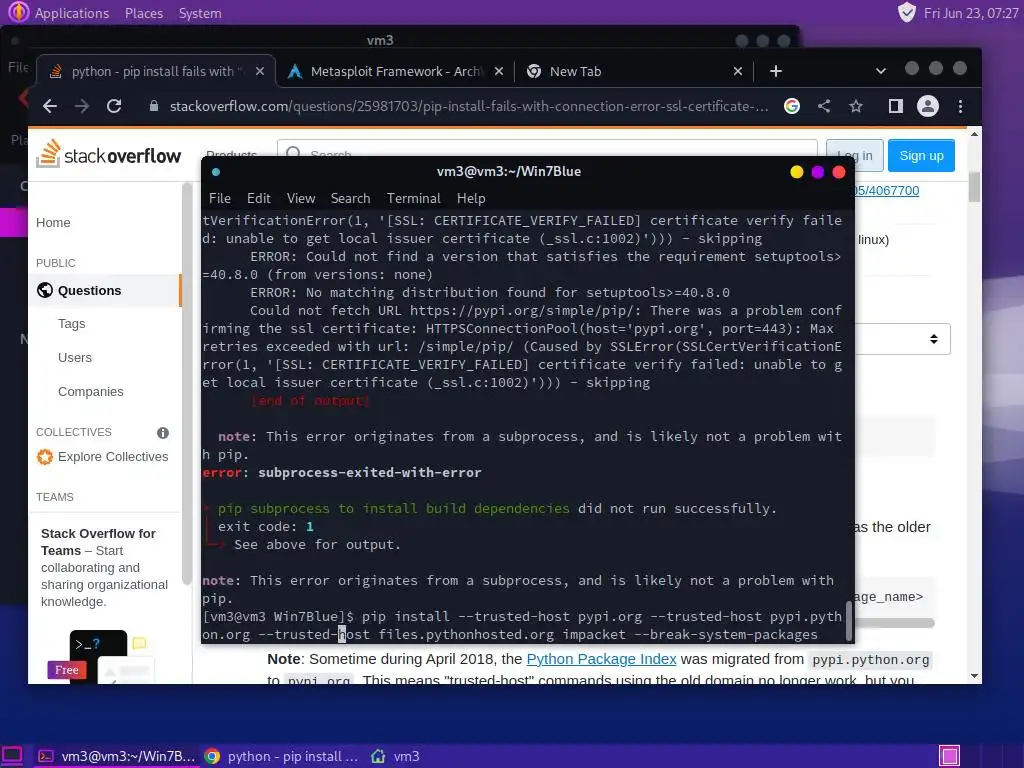Viewport: 1024px width, 768px height.
Task: Open the Chrome three-dot menu
Action: tap(960, 106)
